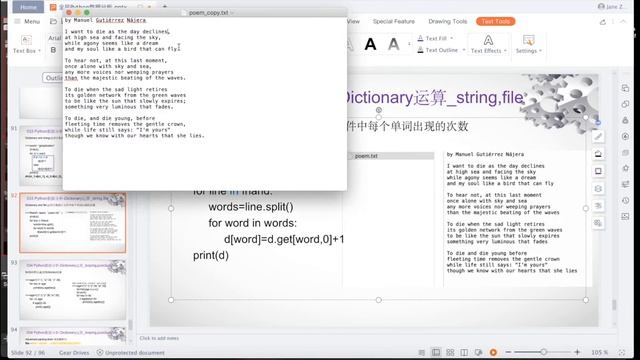This screenshot has width=640, height=360.
Task: Click the Slide 92 / 96 indicator
Action: 27,352
